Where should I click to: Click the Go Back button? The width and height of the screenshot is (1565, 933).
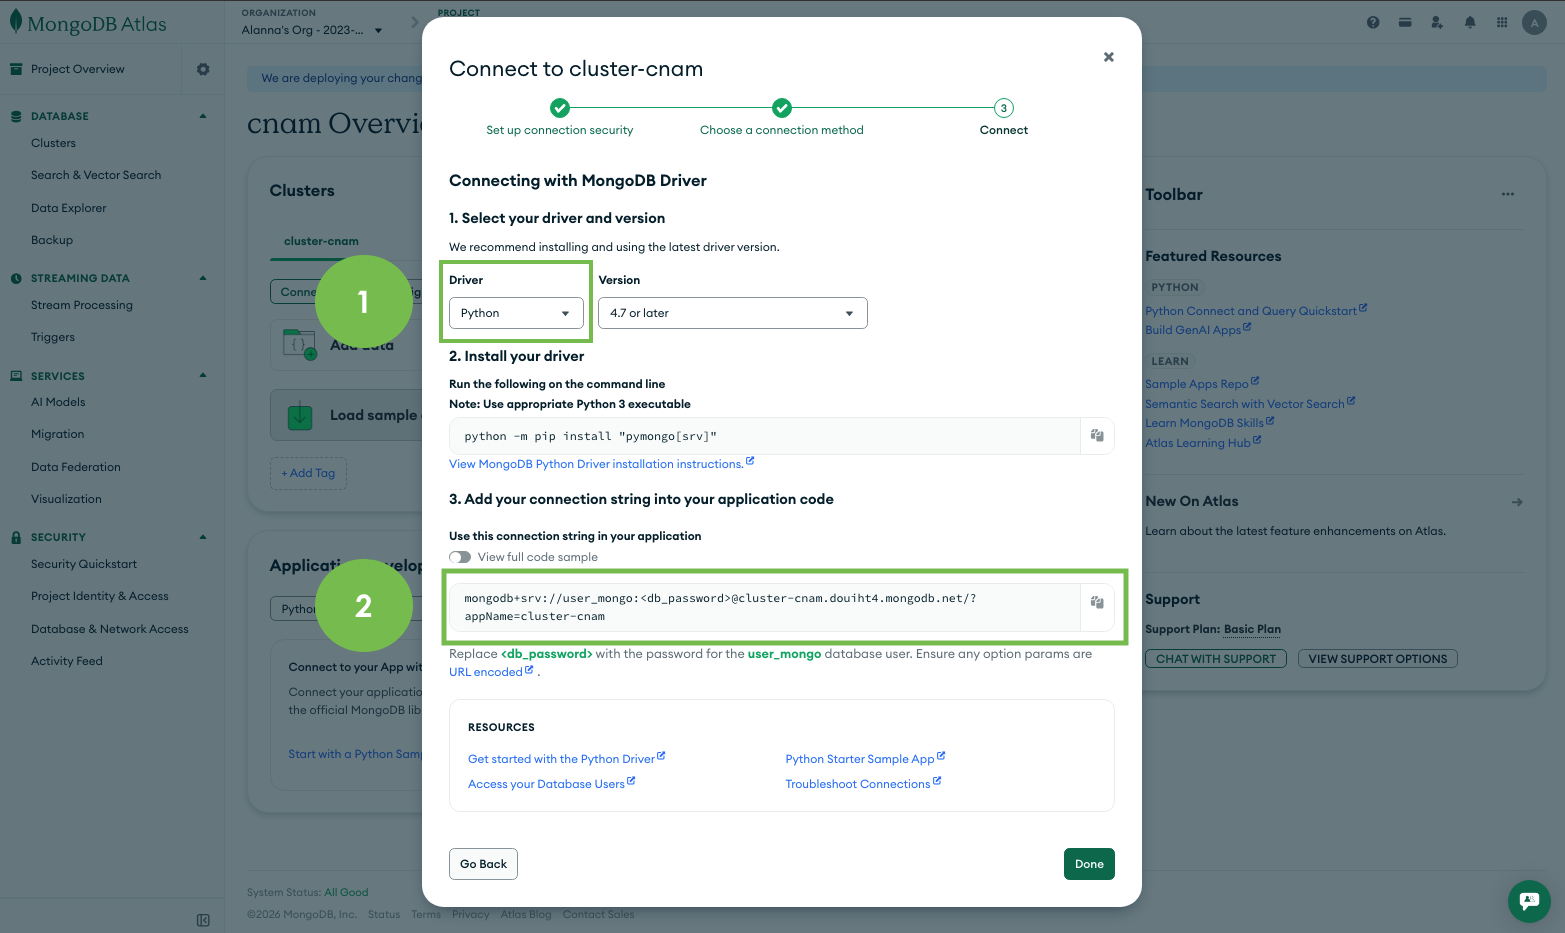483,864
